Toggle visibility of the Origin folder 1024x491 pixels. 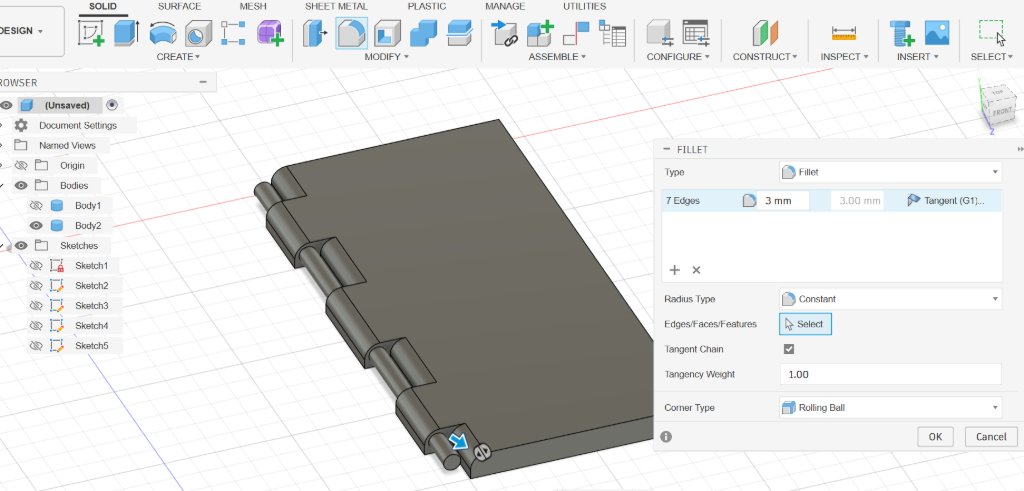[21, 165]
